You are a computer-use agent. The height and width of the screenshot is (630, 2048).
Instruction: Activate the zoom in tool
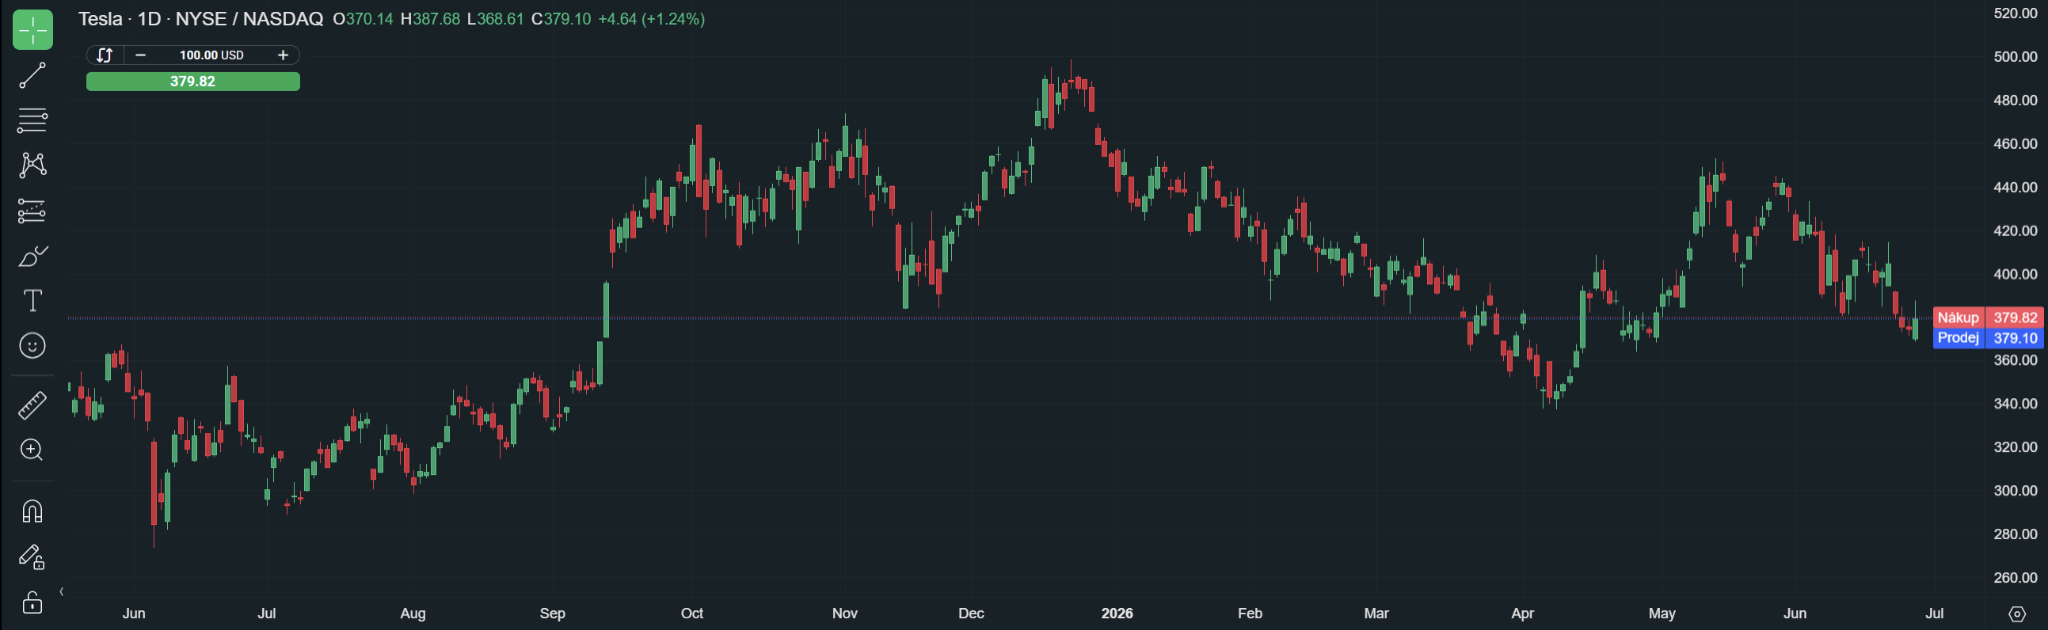point(33,450)
